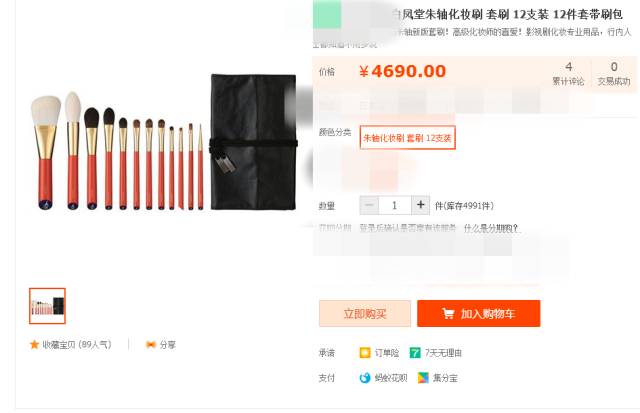
Task: Click 立即购买 buy now button
Action: (365, 313)
